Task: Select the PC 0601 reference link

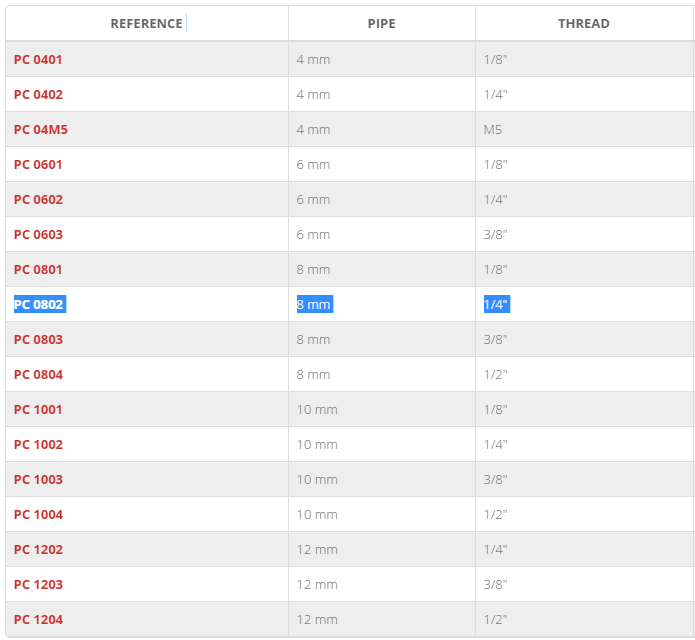Action: pos(38,164)
